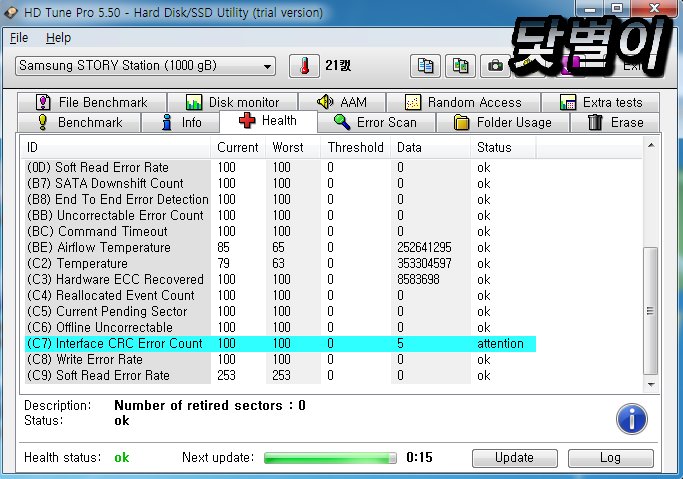
Task: Click the ID column header
Action: (117, 148)
